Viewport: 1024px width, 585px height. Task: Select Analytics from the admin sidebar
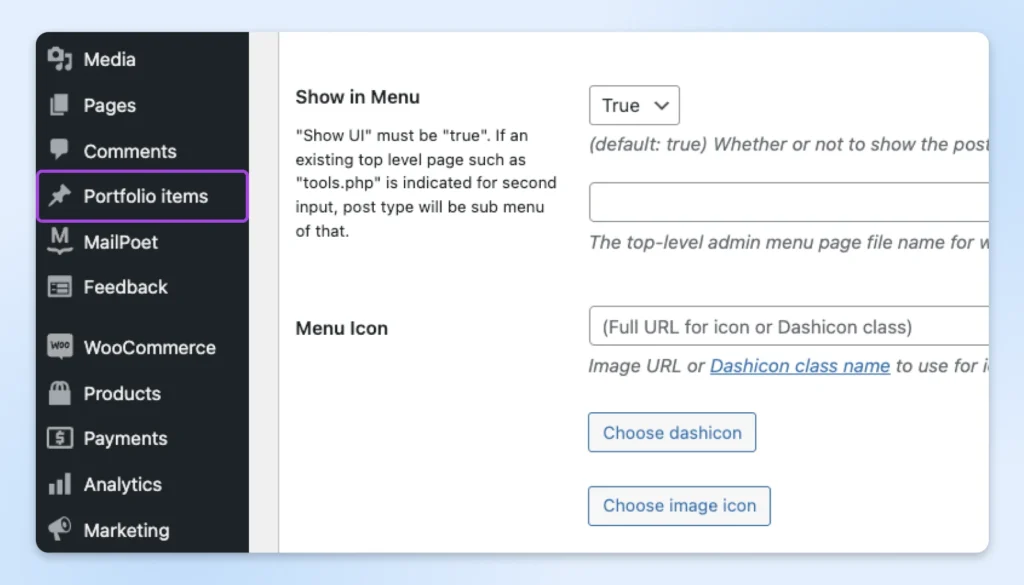(122, 484)
